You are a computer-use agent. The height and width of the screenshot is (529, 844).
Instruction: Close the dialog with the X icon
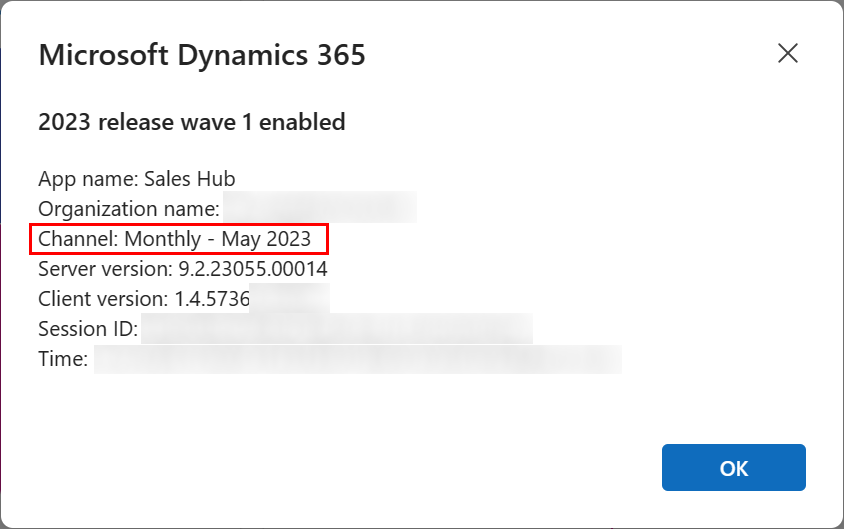[x=787, y=53]
